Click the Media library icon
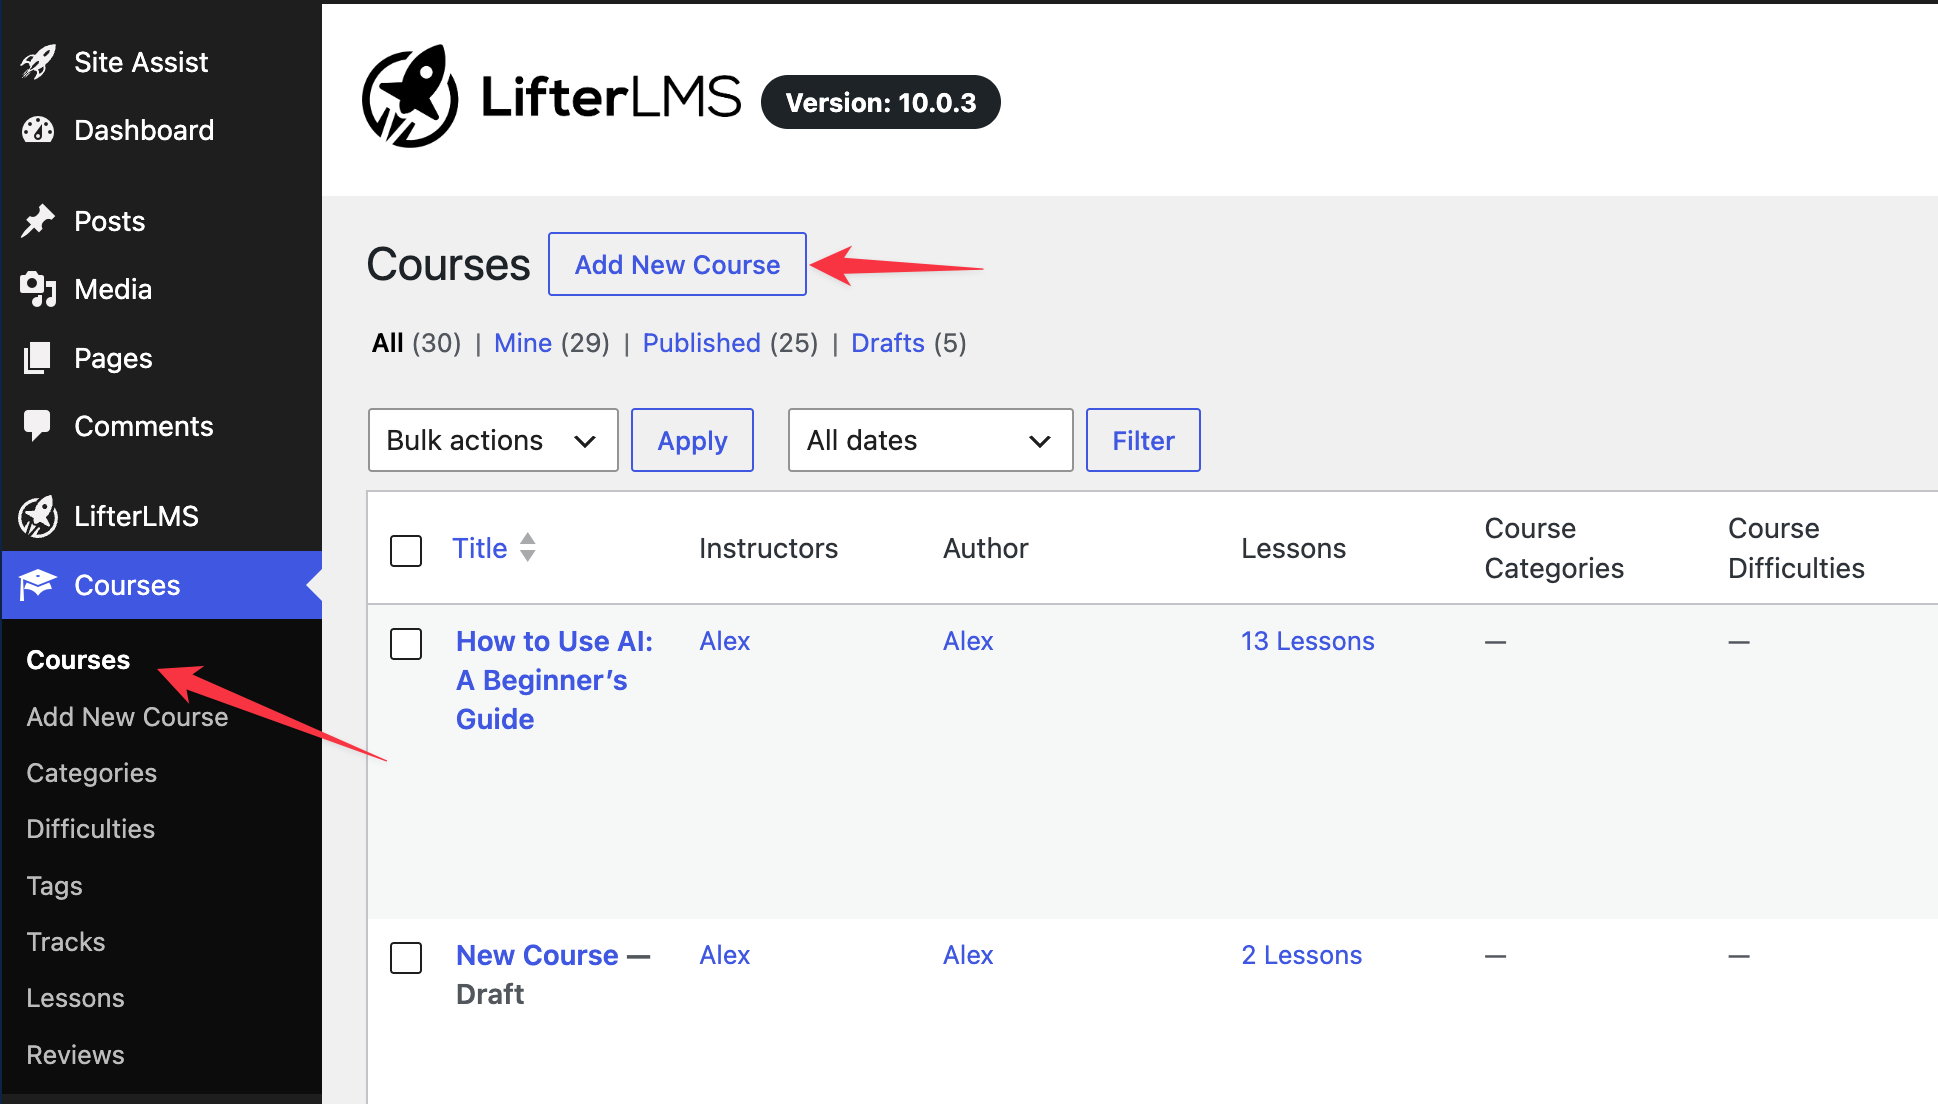Viewport: 1938px width, 1104px height. (38, 289)
